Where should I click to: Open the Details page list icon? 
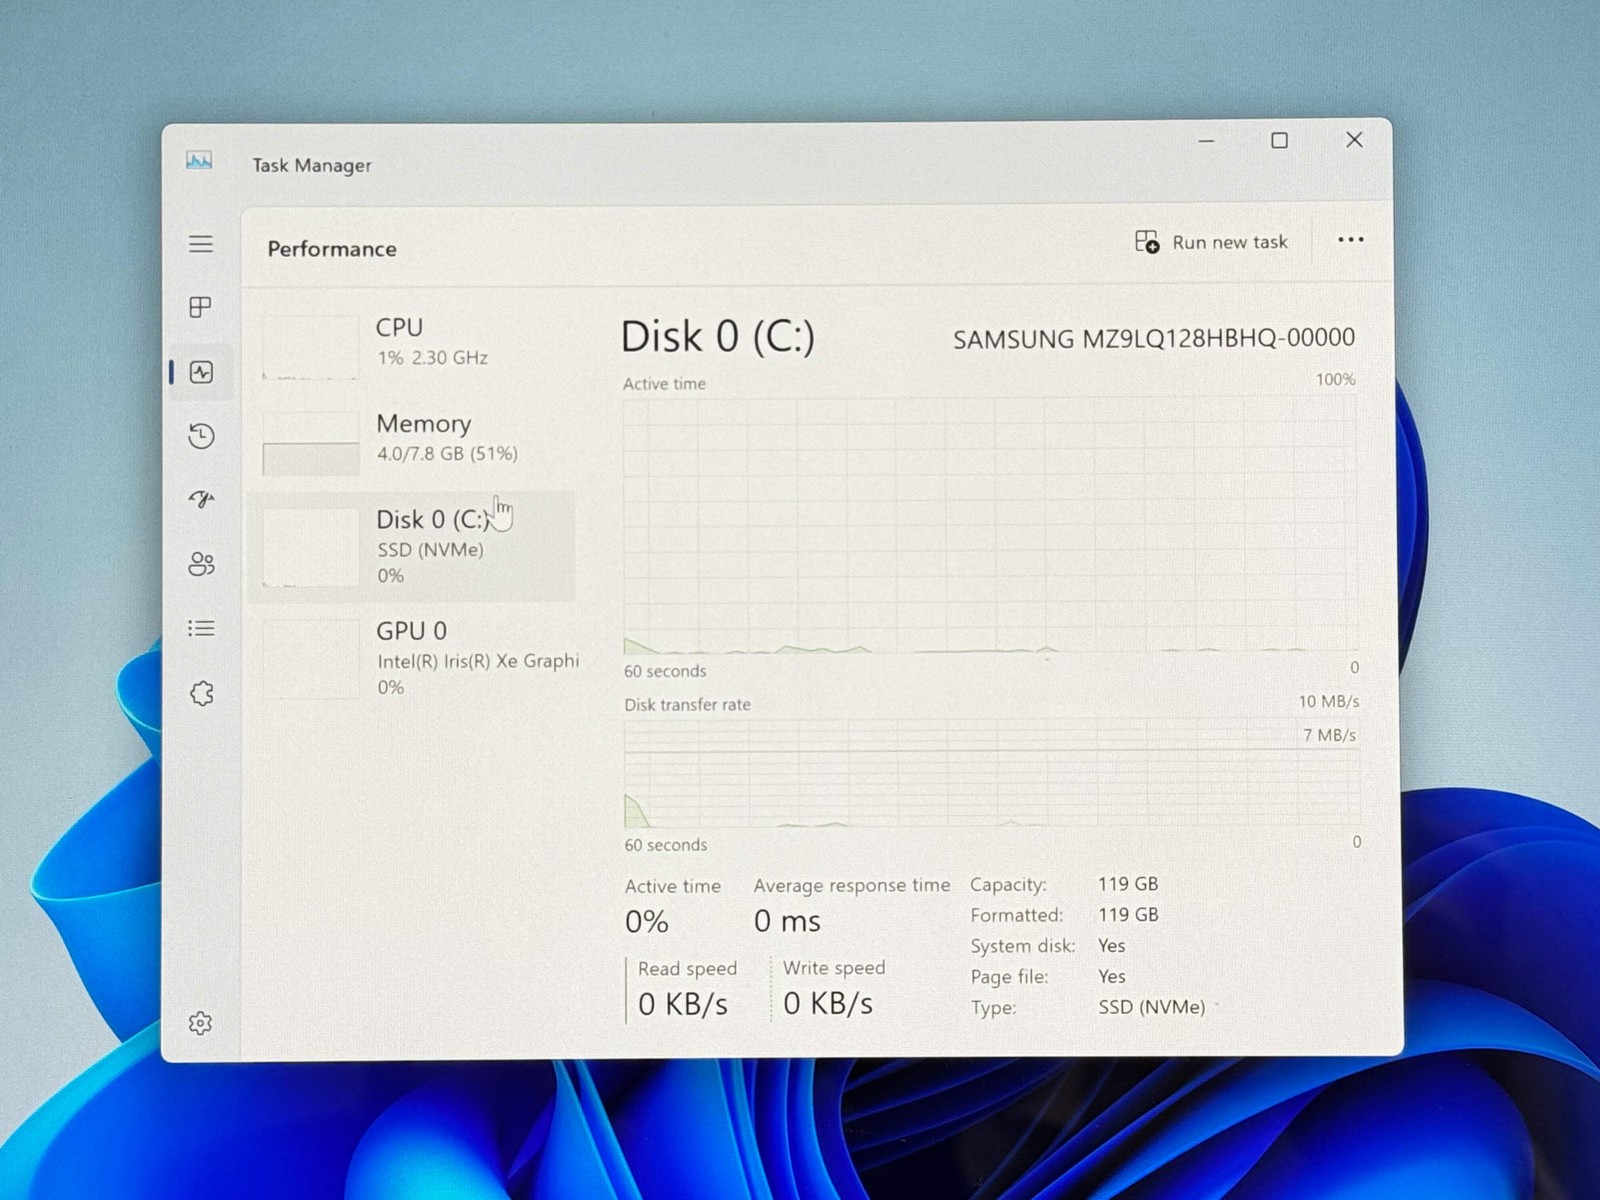(201, 628)
